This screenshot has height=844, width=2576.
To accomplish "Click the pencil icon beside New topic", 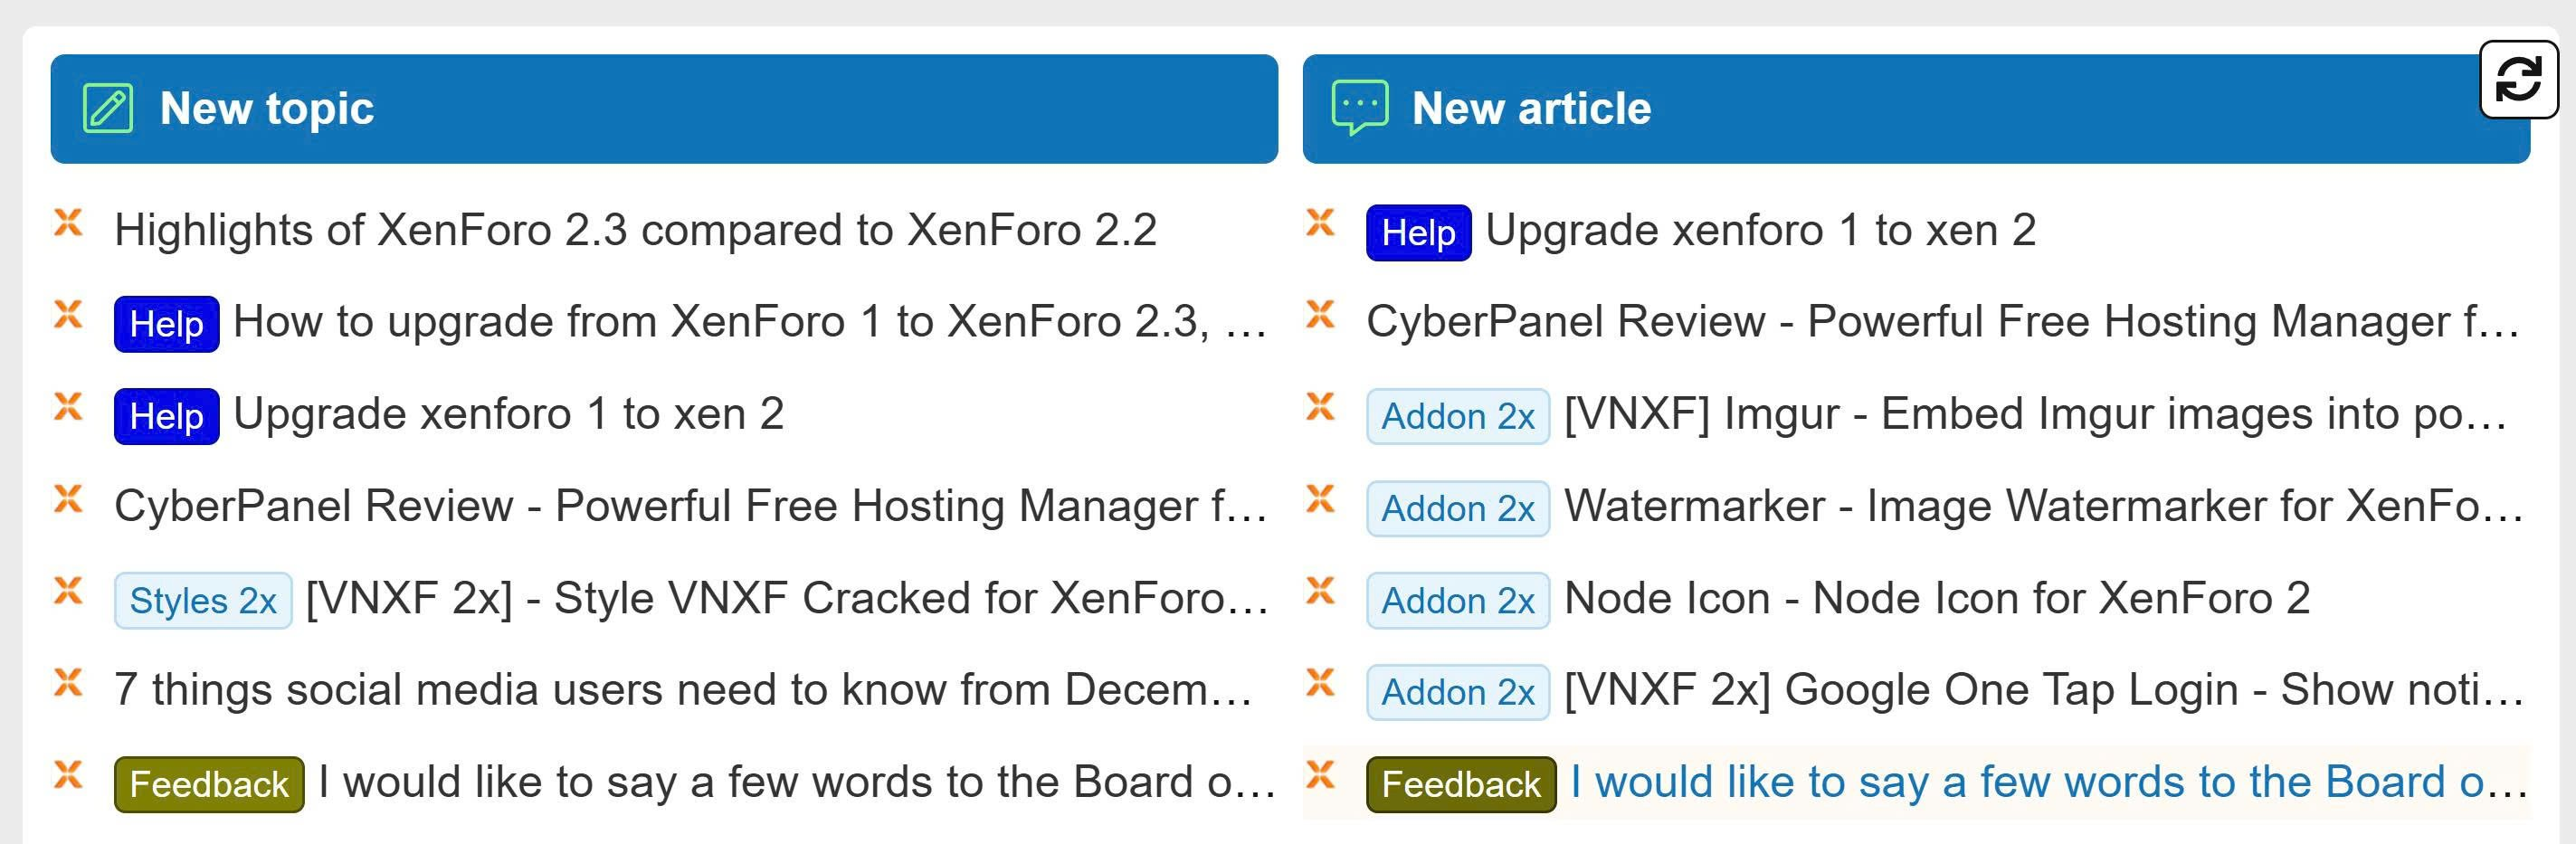I will coord(107,108).
